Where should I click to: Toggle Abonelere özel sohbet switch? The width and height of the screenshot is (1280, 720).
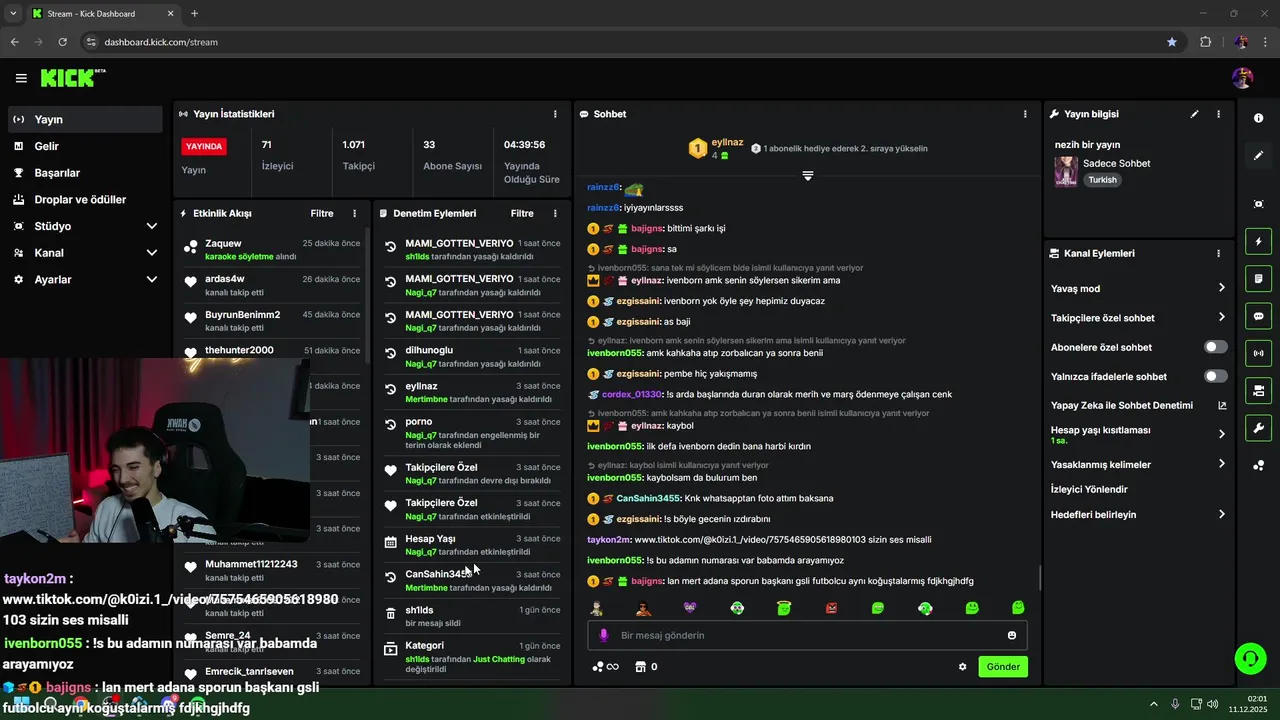(x=1215, y=347)
